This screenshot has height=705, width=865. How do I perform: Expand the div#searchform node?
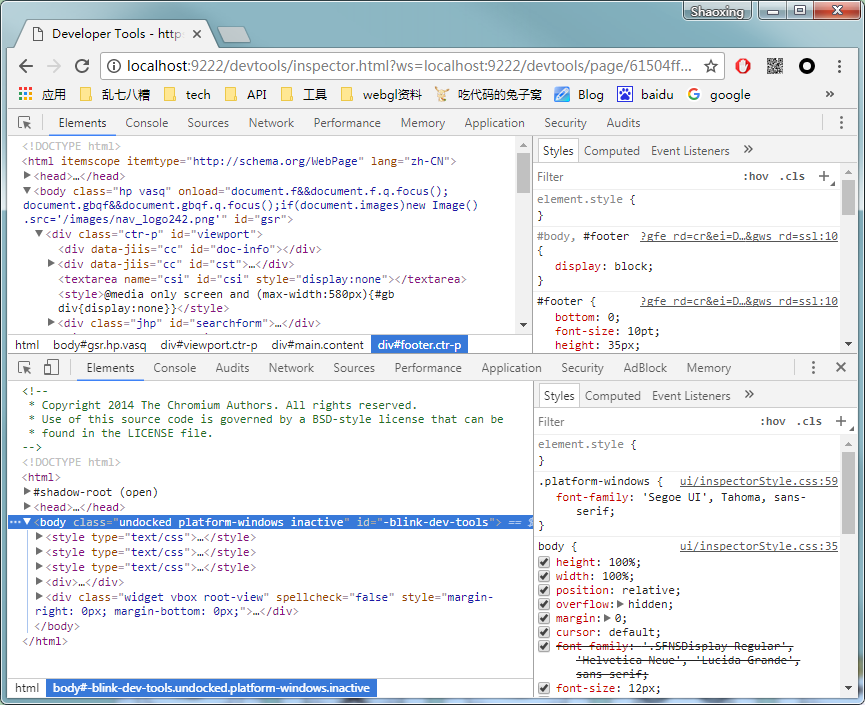point(51,322)
